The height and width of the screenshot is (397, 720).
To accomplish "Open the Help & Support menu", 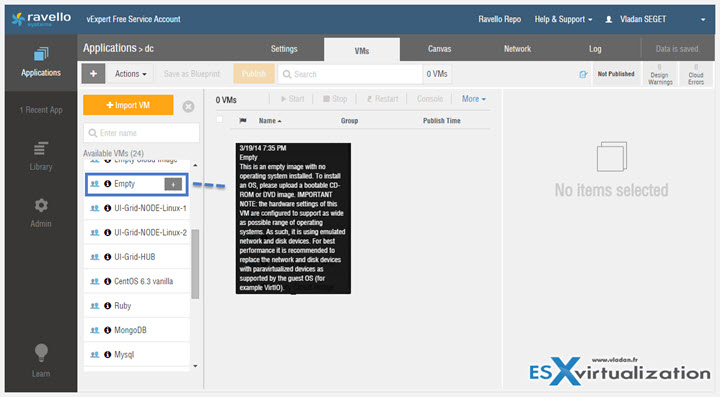I will 563,19.
